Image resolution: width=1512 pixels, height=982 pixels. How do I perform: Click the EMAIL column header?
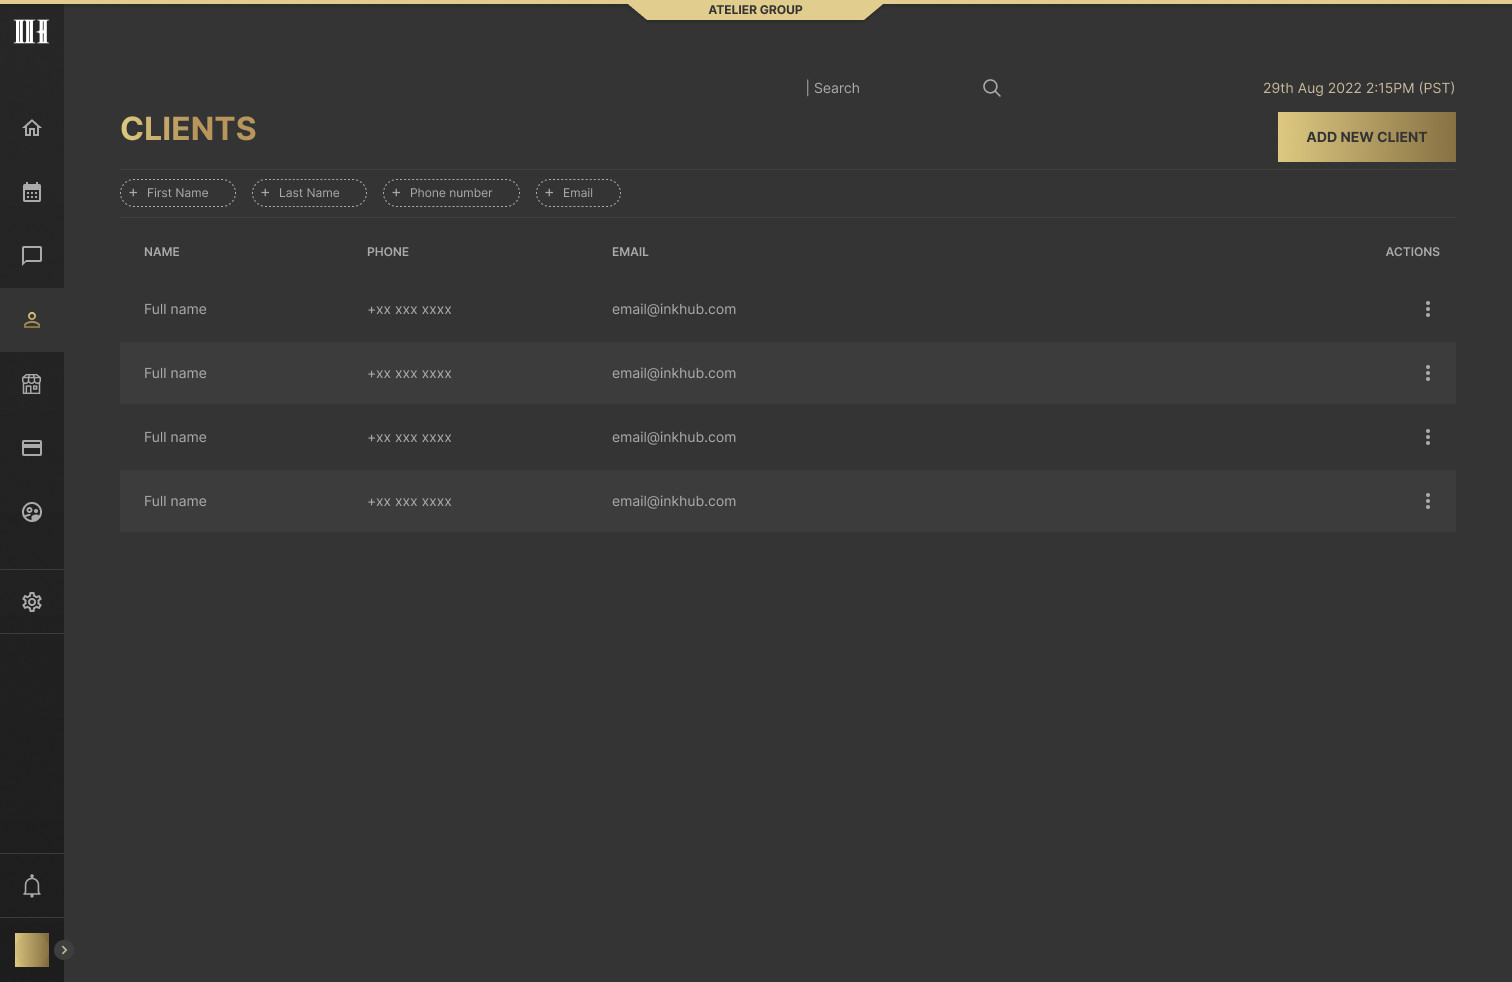point(630,252)
